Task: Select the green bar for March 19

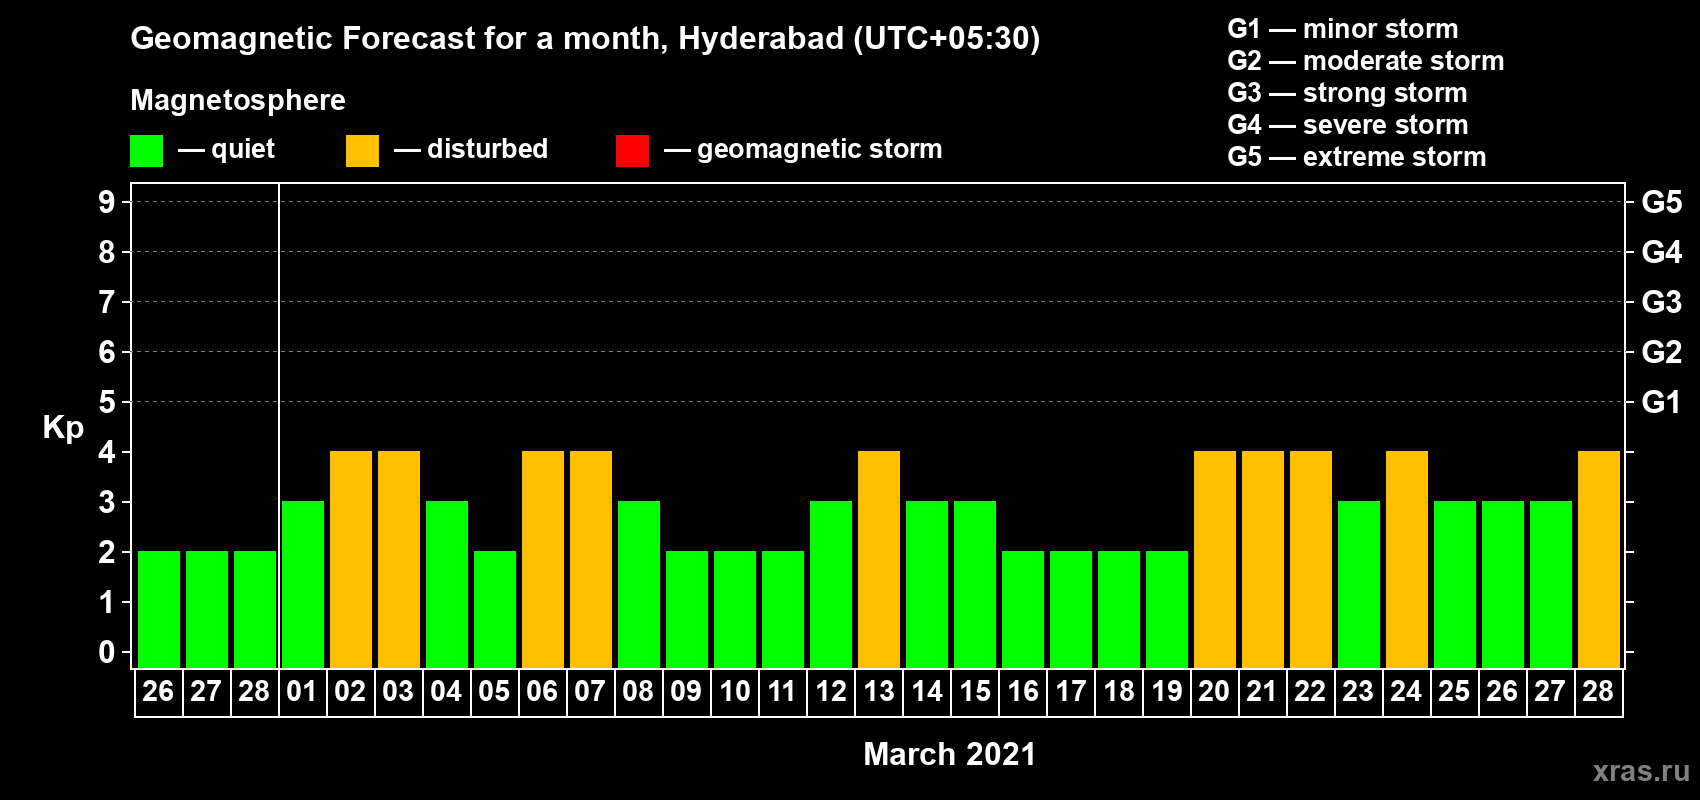Action: click(x=1167, y=609)
